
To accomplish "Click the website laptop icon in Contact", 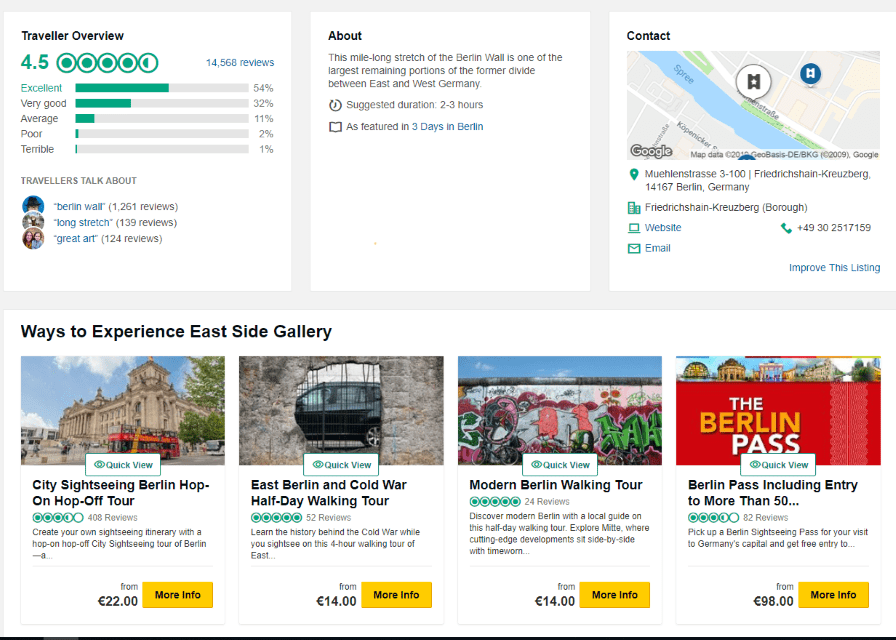I will click(x=633, y=228).
